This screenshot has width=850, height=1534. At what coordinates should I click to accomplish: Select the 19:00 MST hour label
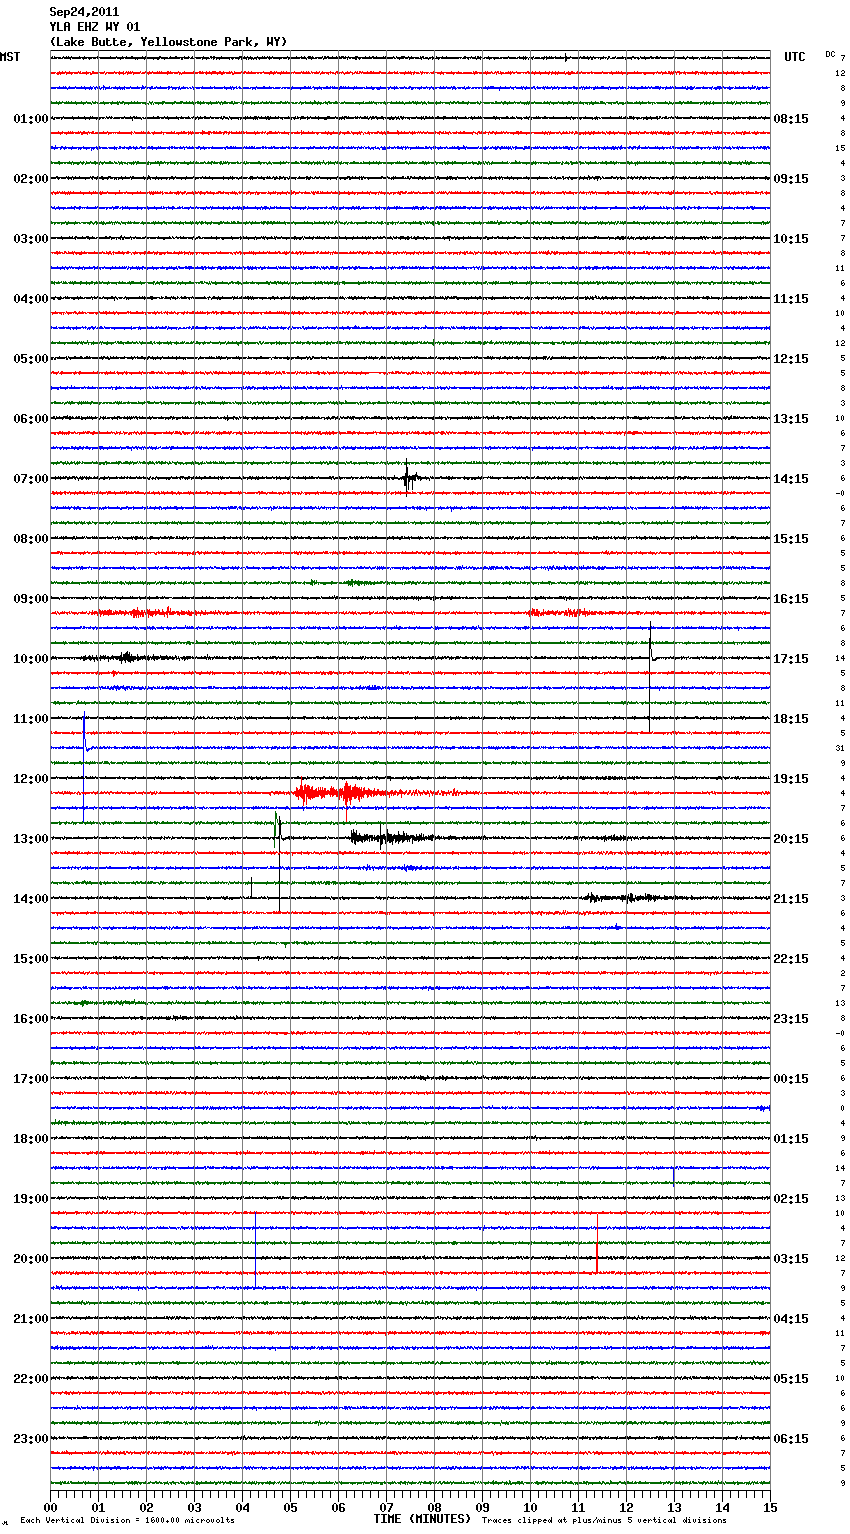31,1199
